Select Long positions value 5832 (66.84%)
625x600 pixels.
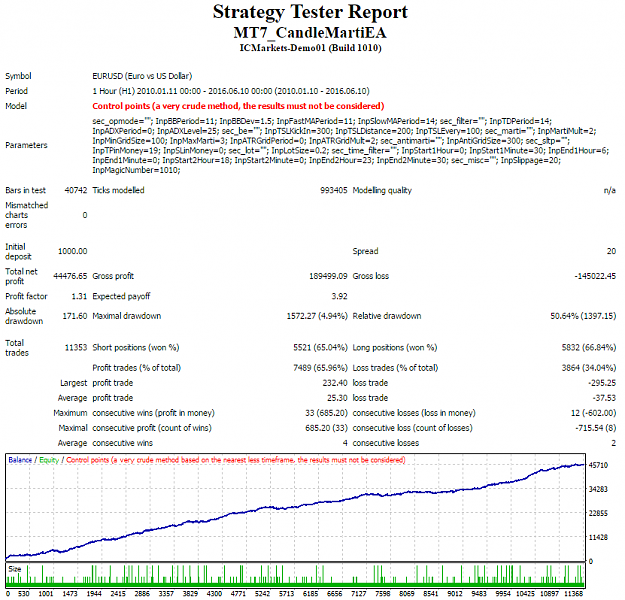tap(589, 348)
